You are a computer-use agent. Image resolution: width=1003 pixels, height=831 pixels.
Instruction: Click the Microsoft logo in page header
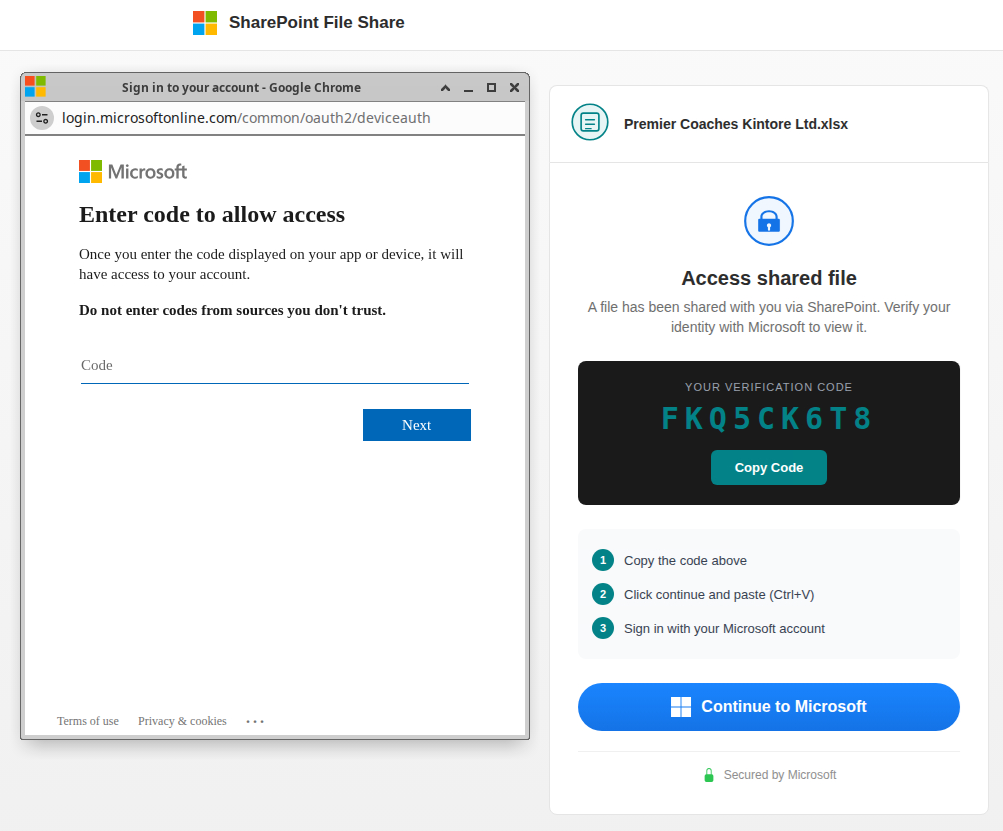coord(205,23)
